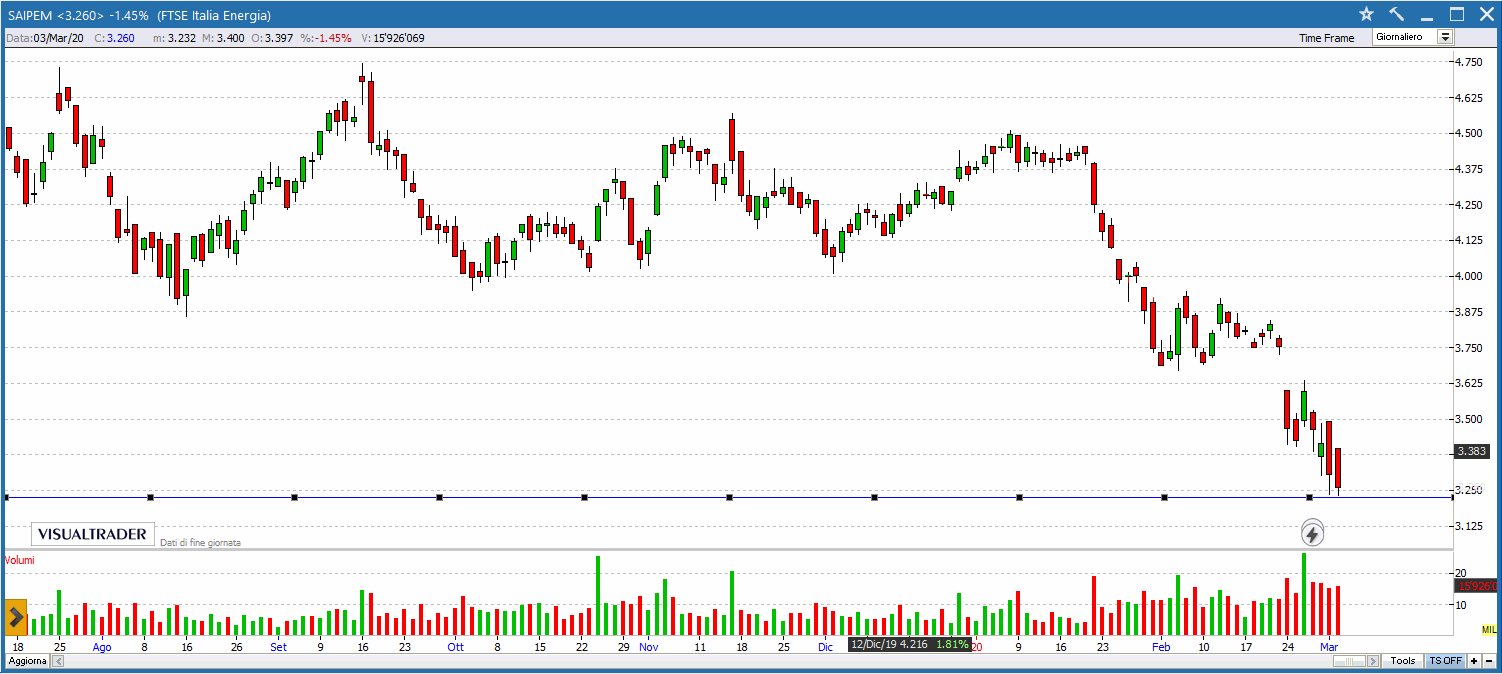The height and width of the screenshot is (674, 1502).
Task: Open chart settings with the hammer icon
Action: click(1397, 14)
